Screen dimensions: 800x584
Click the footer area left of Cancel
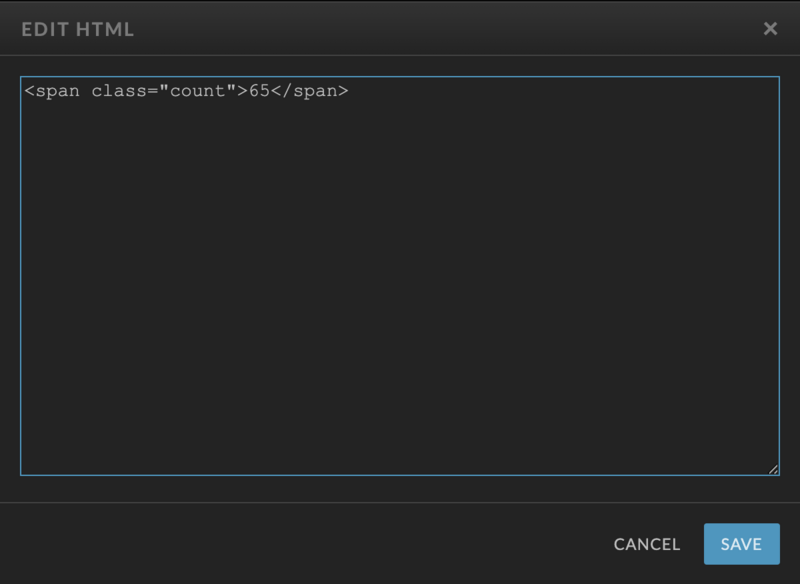coord(306,544)
